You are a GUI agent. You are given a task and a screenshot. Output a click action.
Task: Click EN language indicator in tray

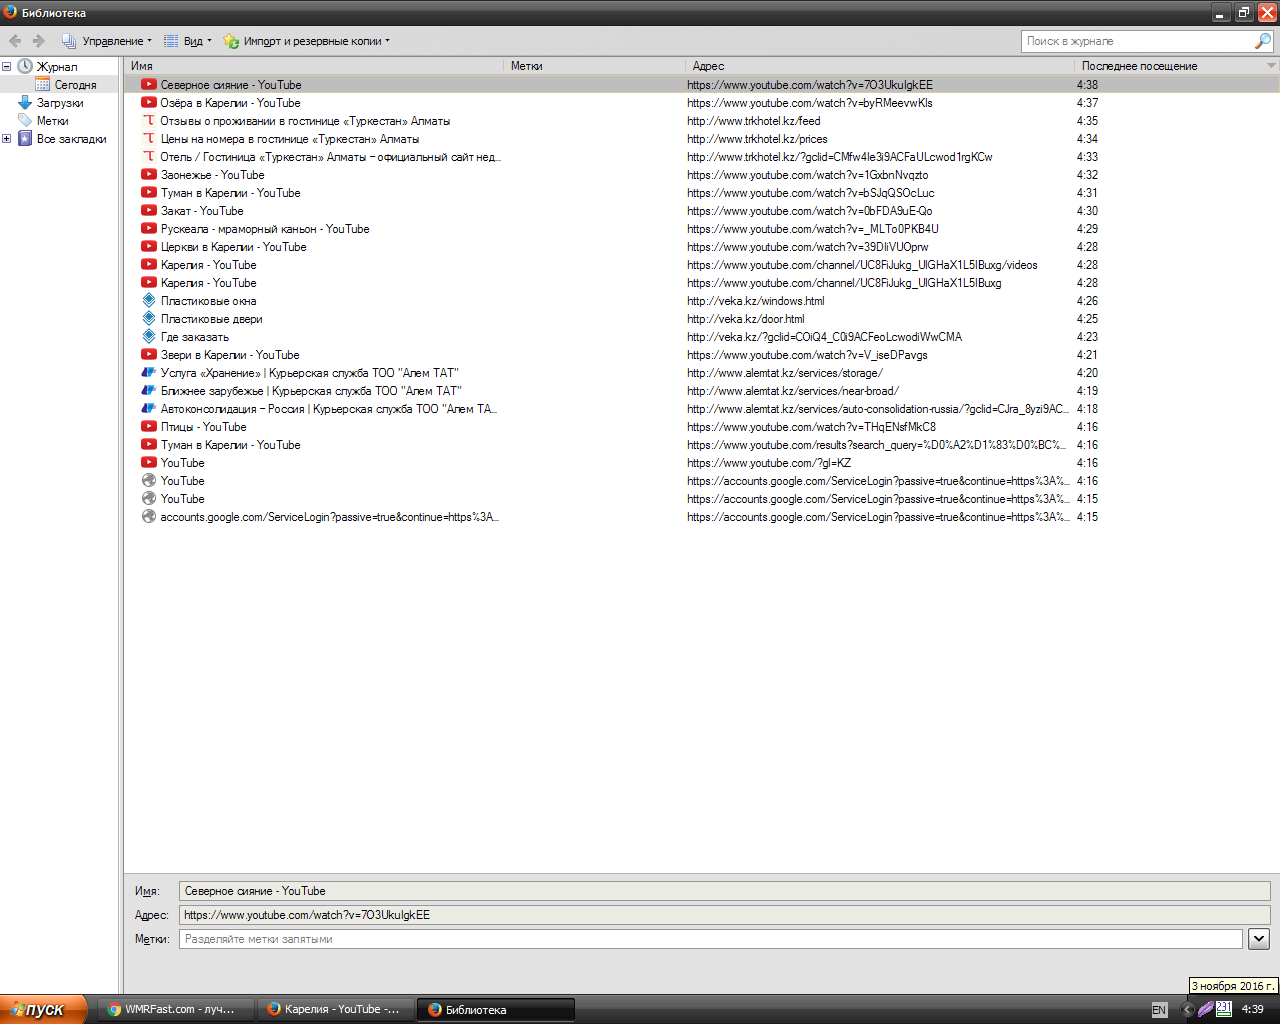(x=1159, y=1010)
